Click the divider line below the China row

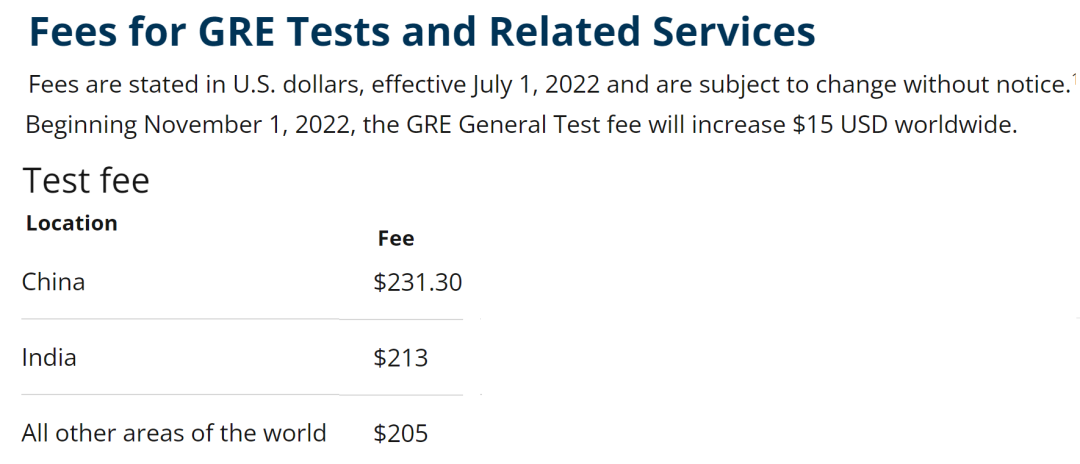pyautogui.click(x=242, y=319)
